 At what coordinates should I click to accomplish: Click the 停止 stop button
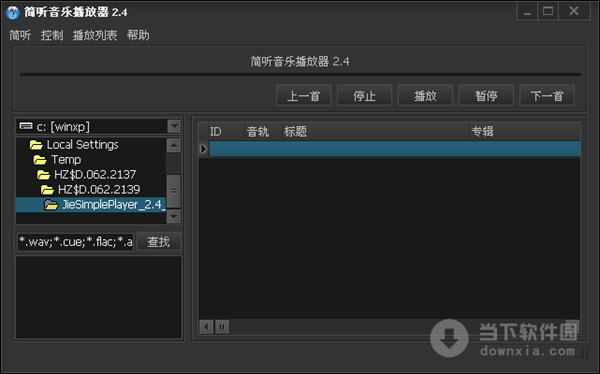click(x=364, y=95)
